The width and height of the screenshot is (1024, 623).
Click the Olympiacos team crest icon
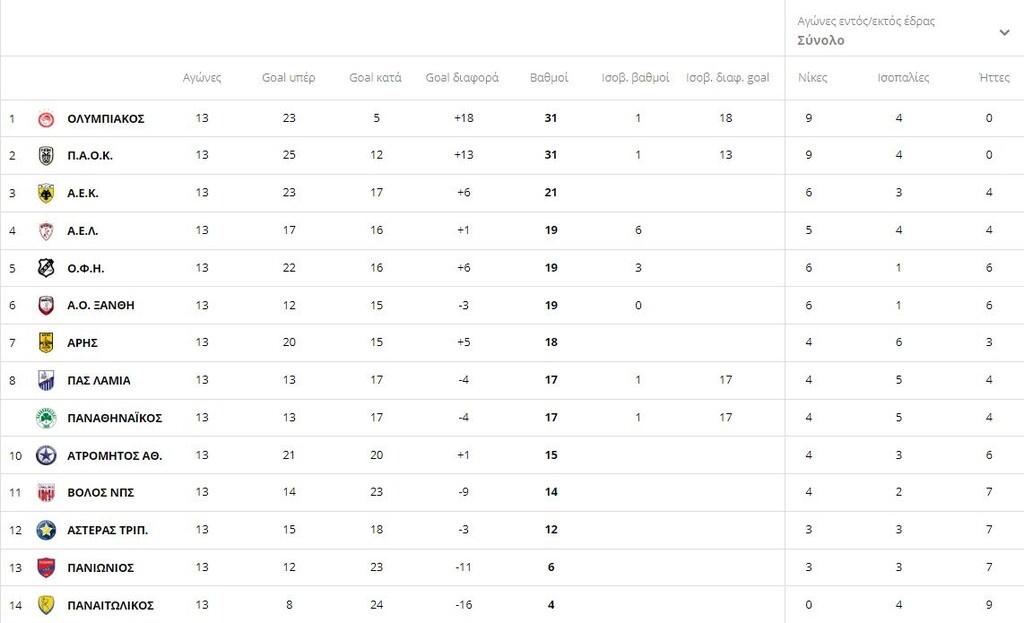click(x=46, y=119)
